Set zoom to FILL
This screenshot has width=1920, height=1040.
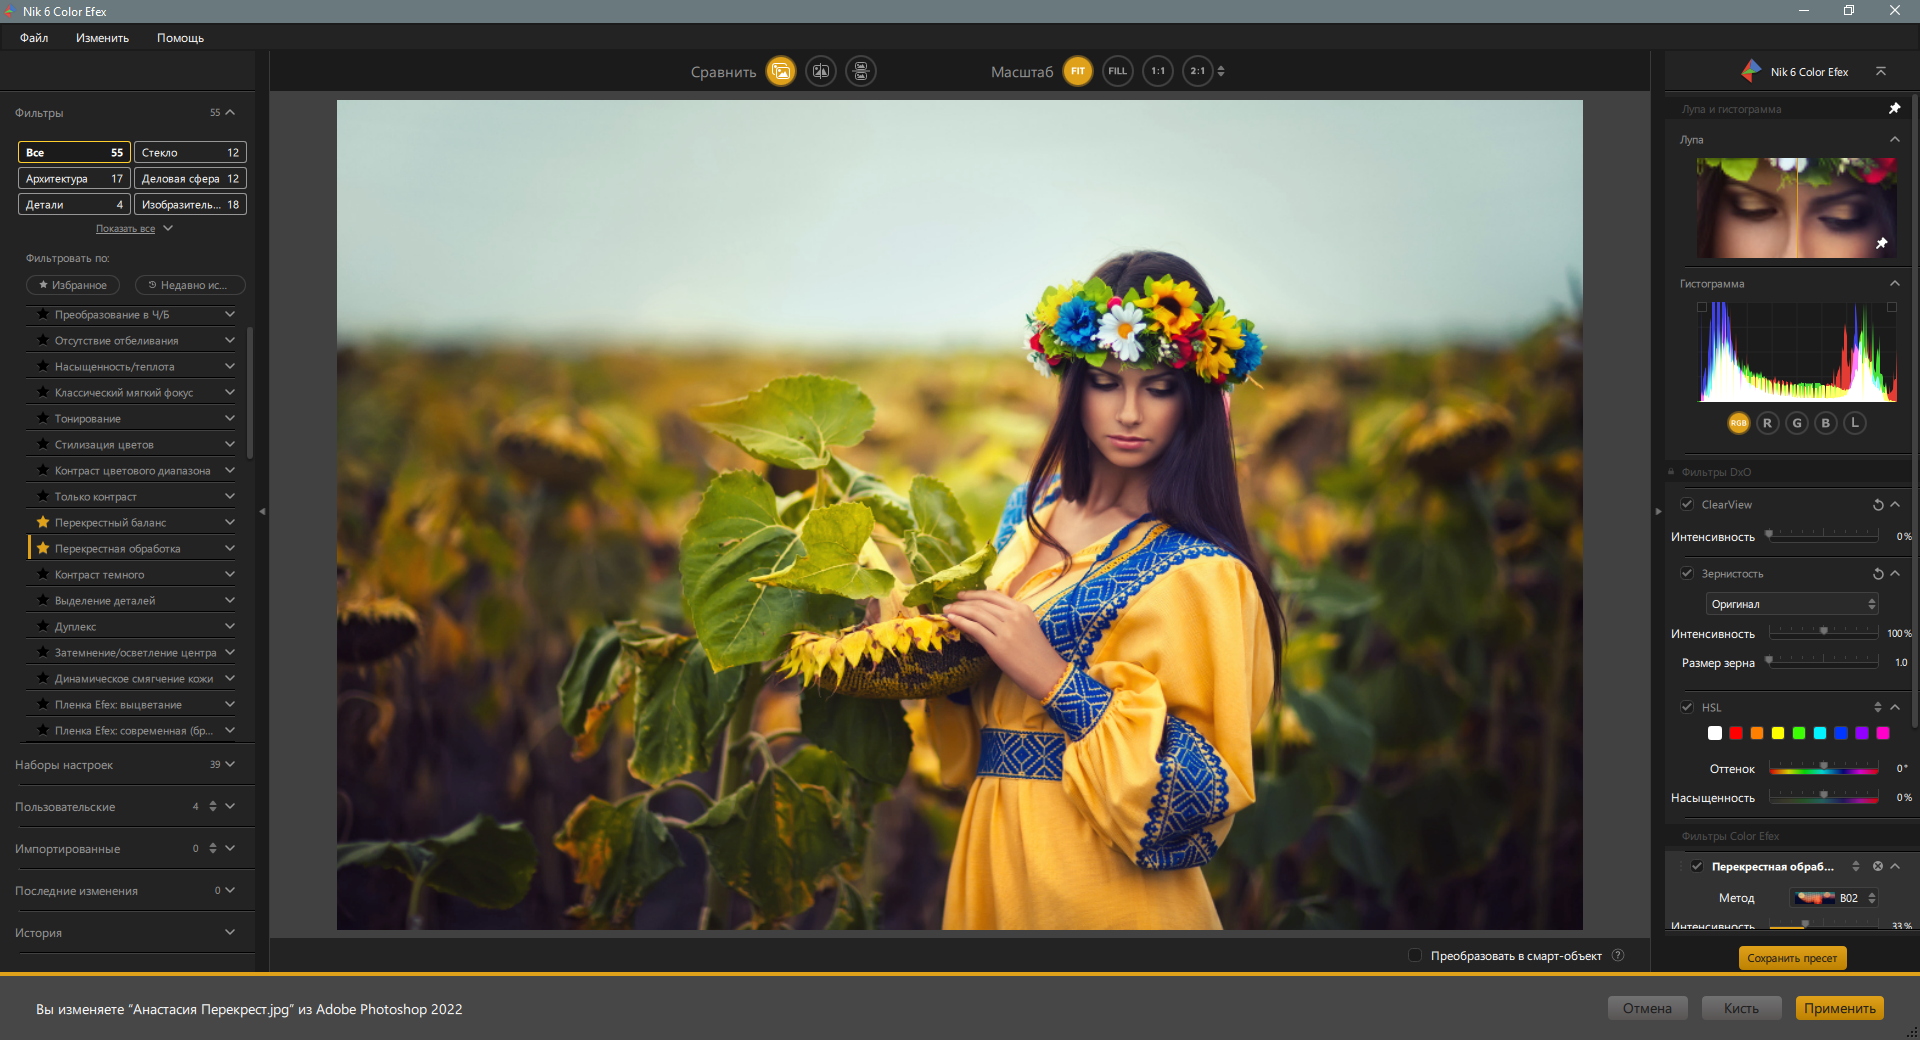point(1118,71)
